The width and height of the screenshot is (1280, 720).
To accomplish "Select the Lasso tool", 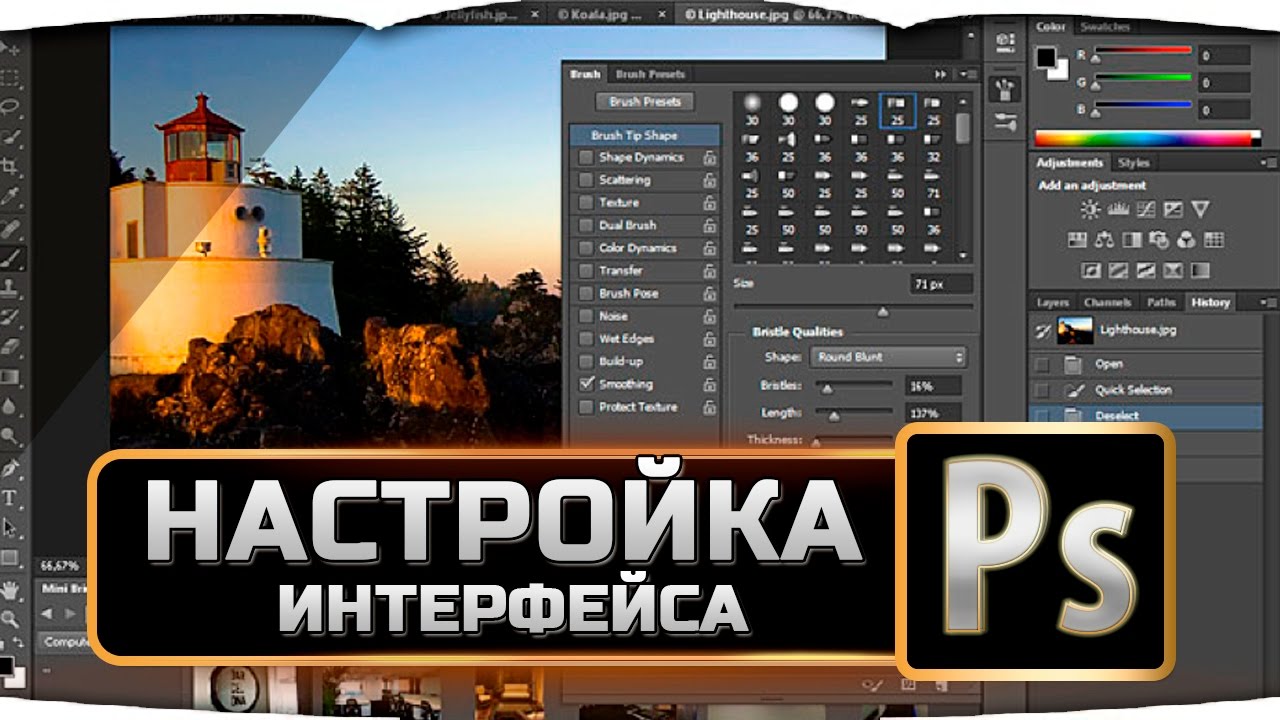I will tap(11, 106).
